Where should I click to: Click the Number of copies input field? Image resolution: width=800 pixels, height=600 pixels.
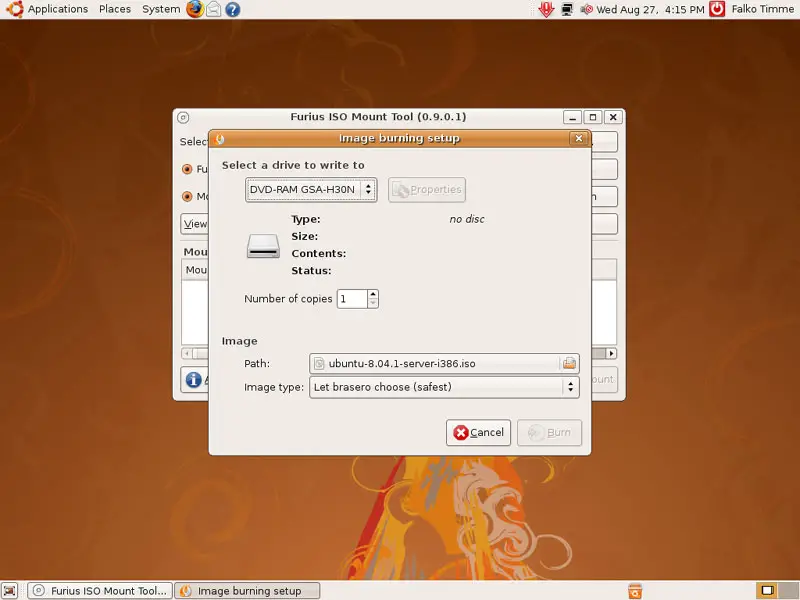click(x=352, y=299)
